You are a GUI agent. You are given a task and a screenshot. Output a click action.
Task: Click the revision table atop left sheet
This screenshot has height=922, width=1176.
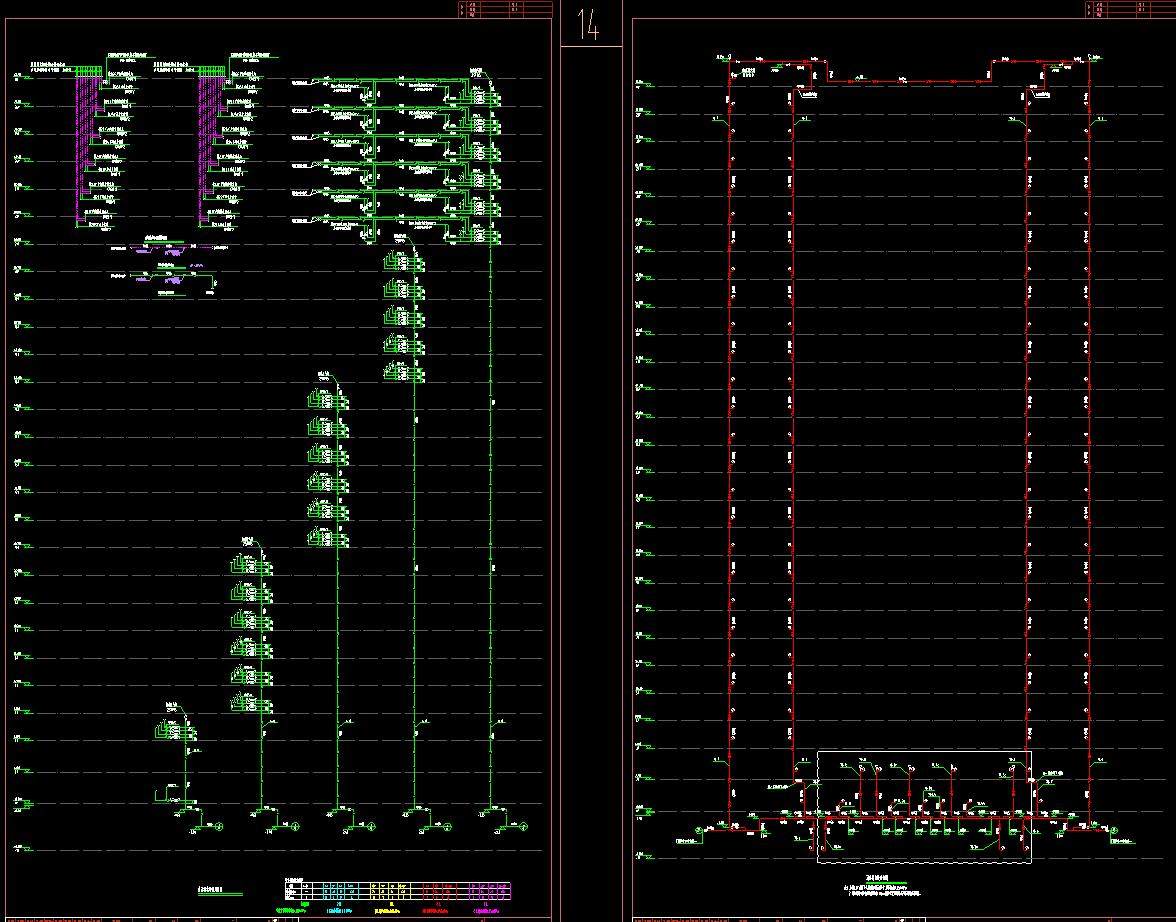tap(504, 10)
